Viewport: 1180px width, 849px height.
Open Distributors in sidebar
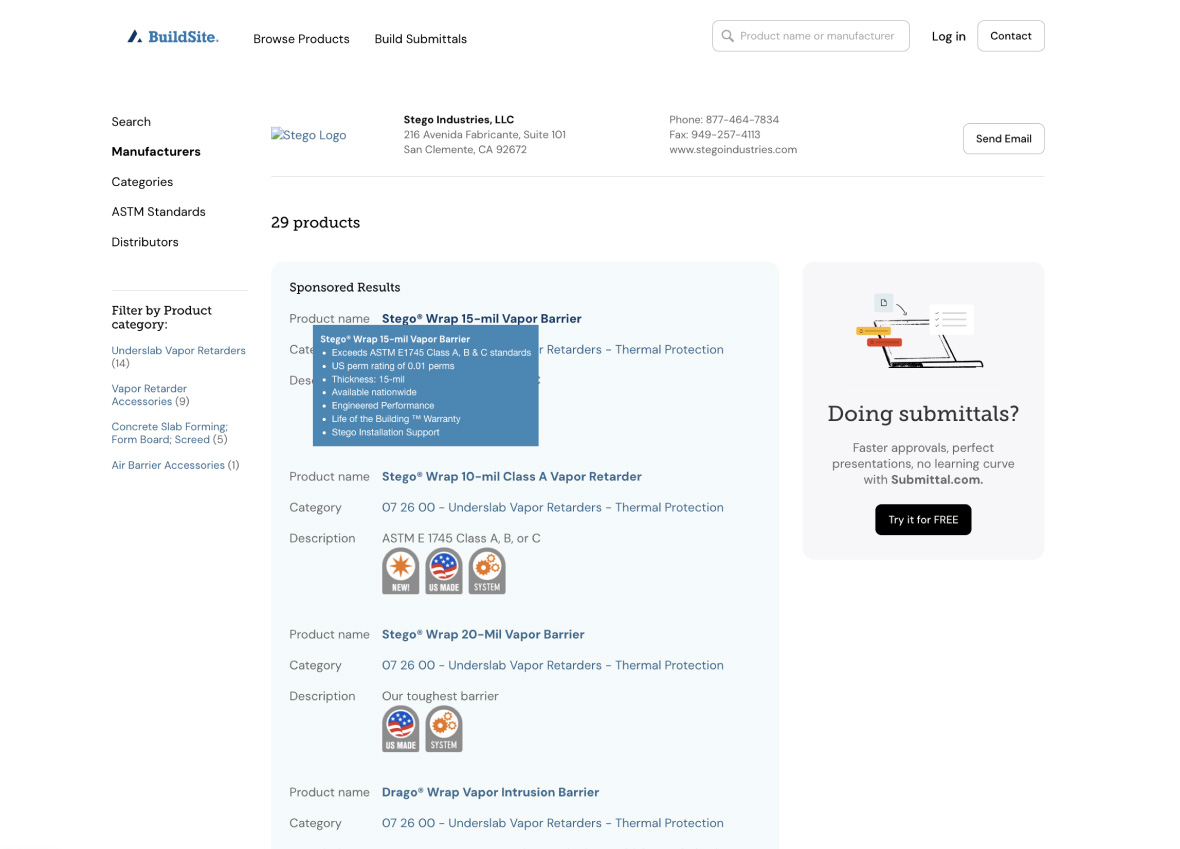click(144, 242)
